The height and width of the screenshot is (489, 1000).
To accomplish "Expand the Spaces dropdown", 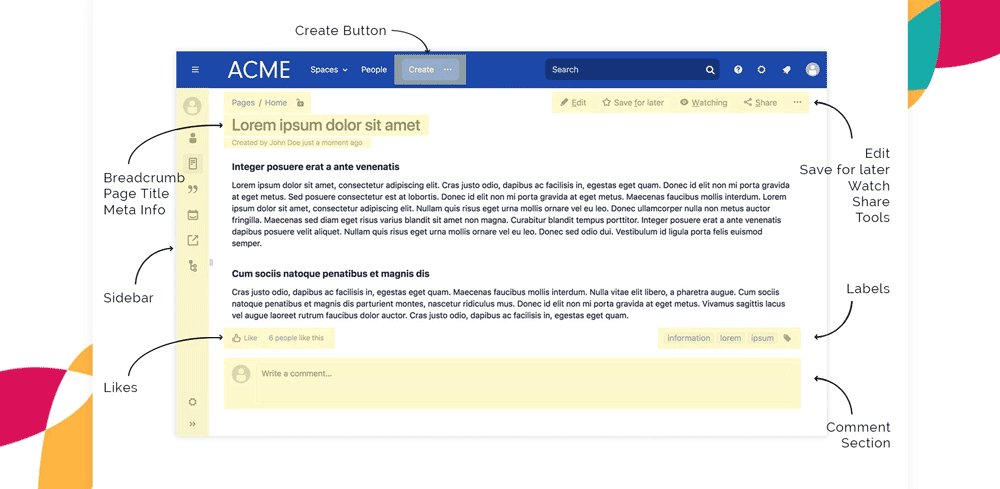I will tap(329, 69).
